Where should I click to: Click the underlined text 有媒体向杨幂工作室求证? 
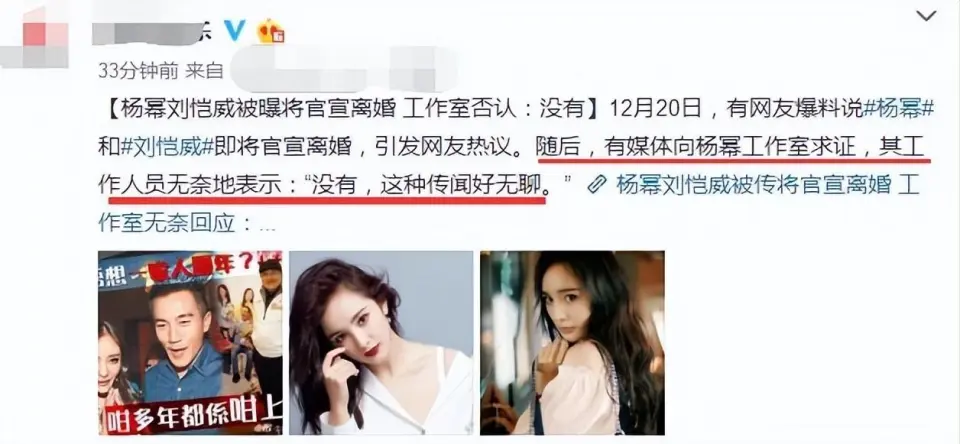(730, 148)
